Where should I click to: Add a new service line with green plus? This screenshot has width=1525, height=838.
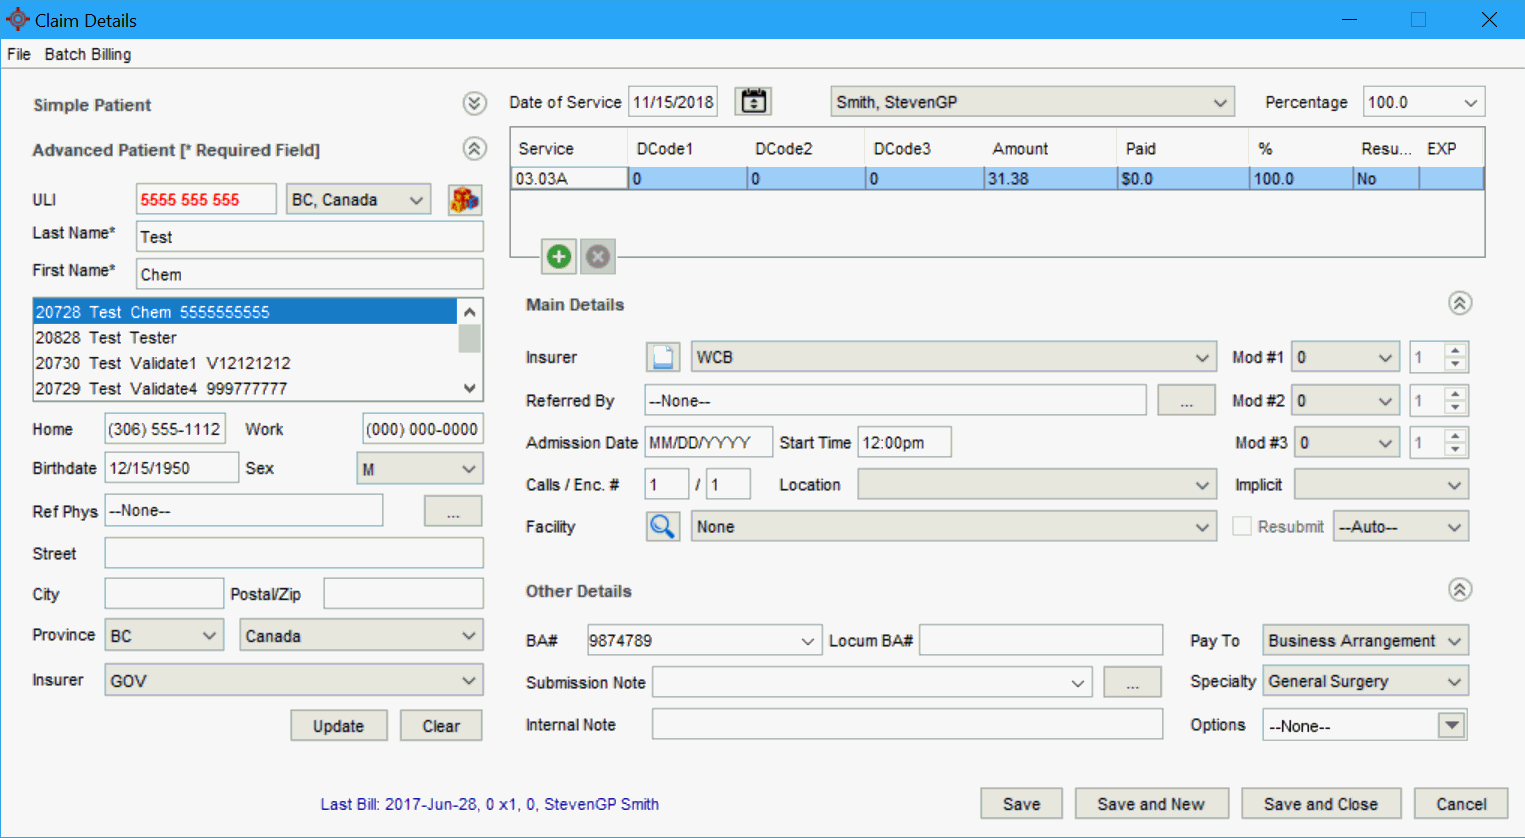[559, 257]
